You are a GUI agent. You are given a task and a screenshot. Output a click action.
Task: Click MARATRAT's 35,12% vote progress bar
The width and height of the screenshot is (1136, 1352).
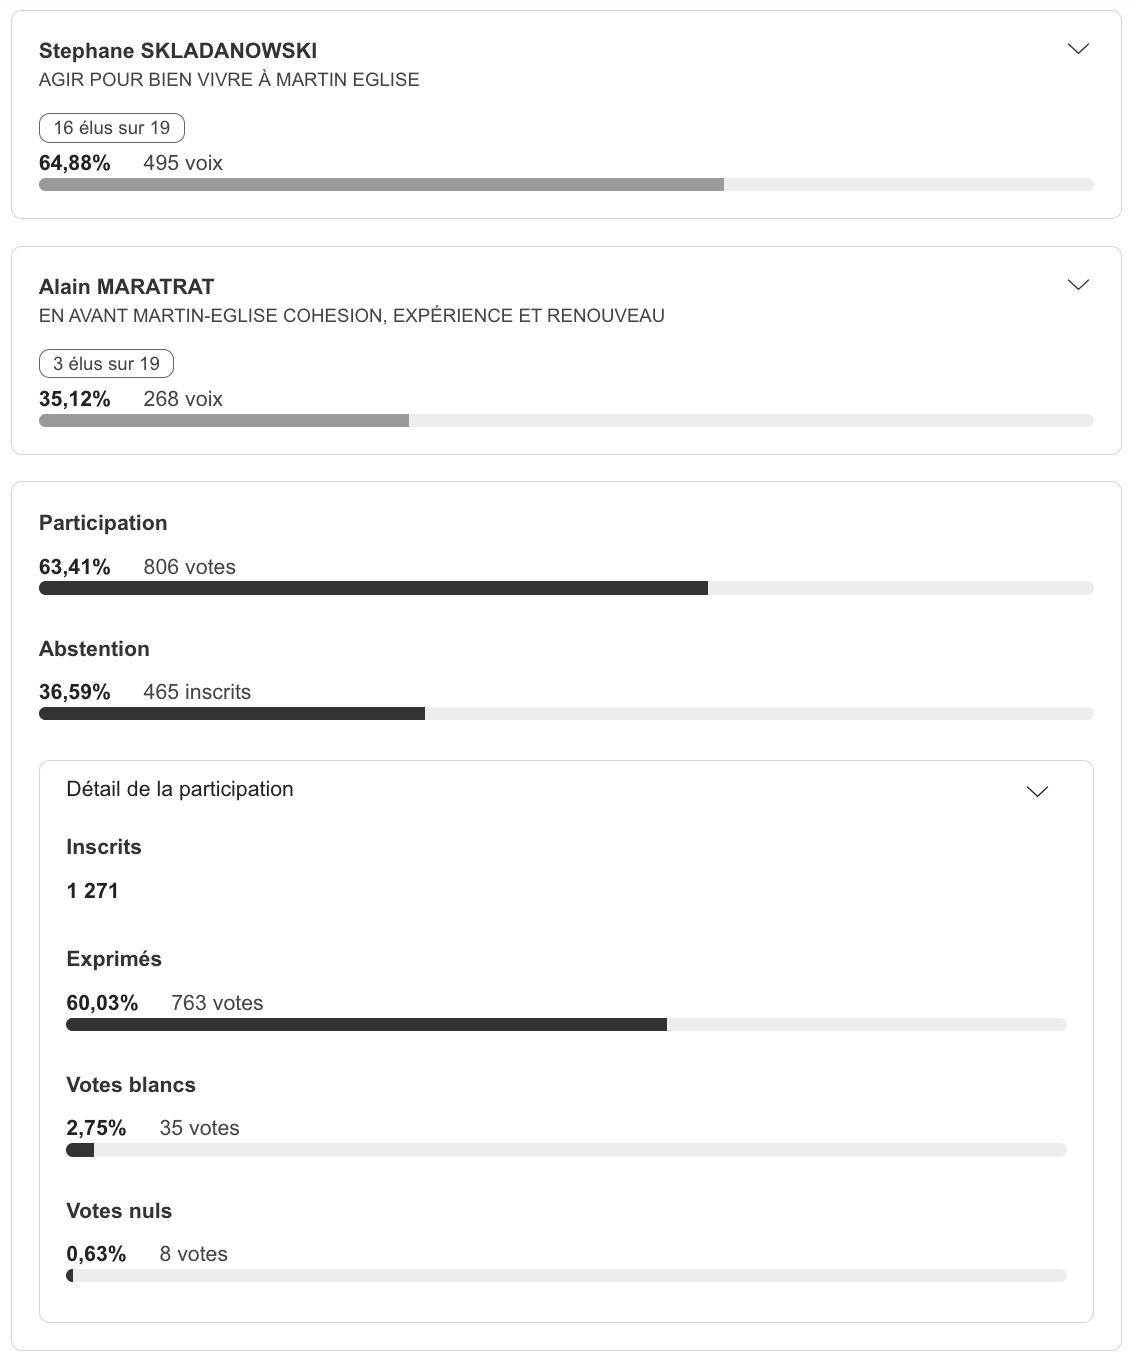[566, 420]
